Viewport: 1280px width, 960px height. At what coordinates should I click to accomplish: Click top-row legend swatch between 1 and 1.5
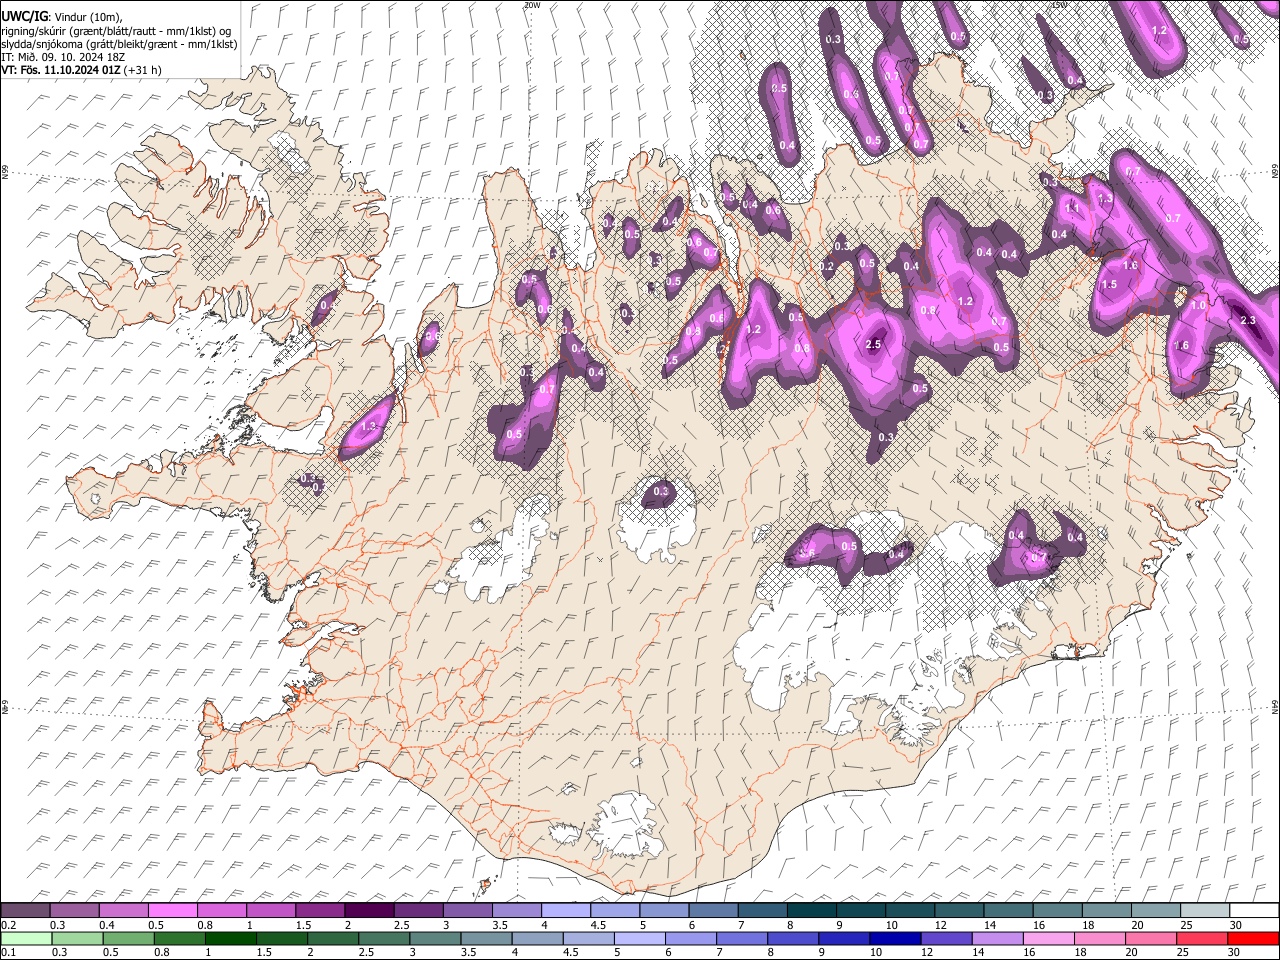[x=271, y=910]
